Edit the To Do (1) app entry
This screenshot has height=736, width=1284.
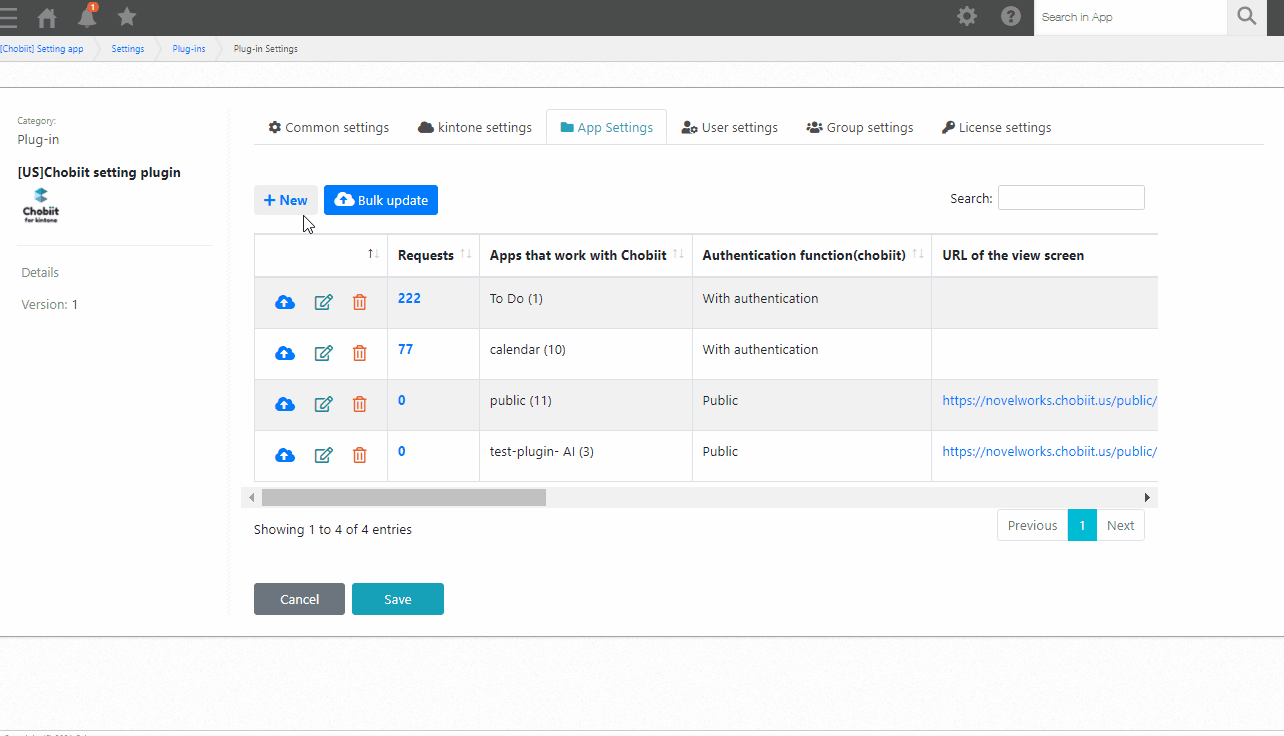pyautogui.click(x=323, y=302)
